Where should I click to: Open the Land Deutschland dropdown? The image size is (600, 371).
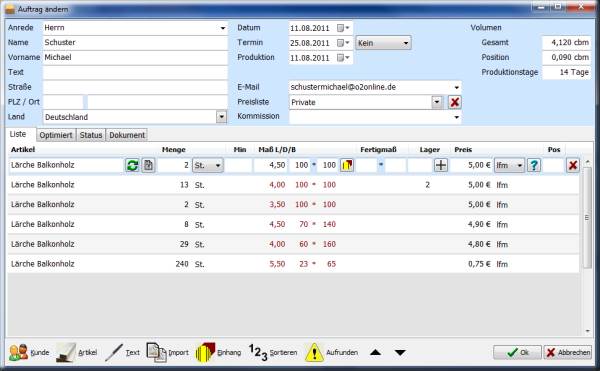point(221,117)
